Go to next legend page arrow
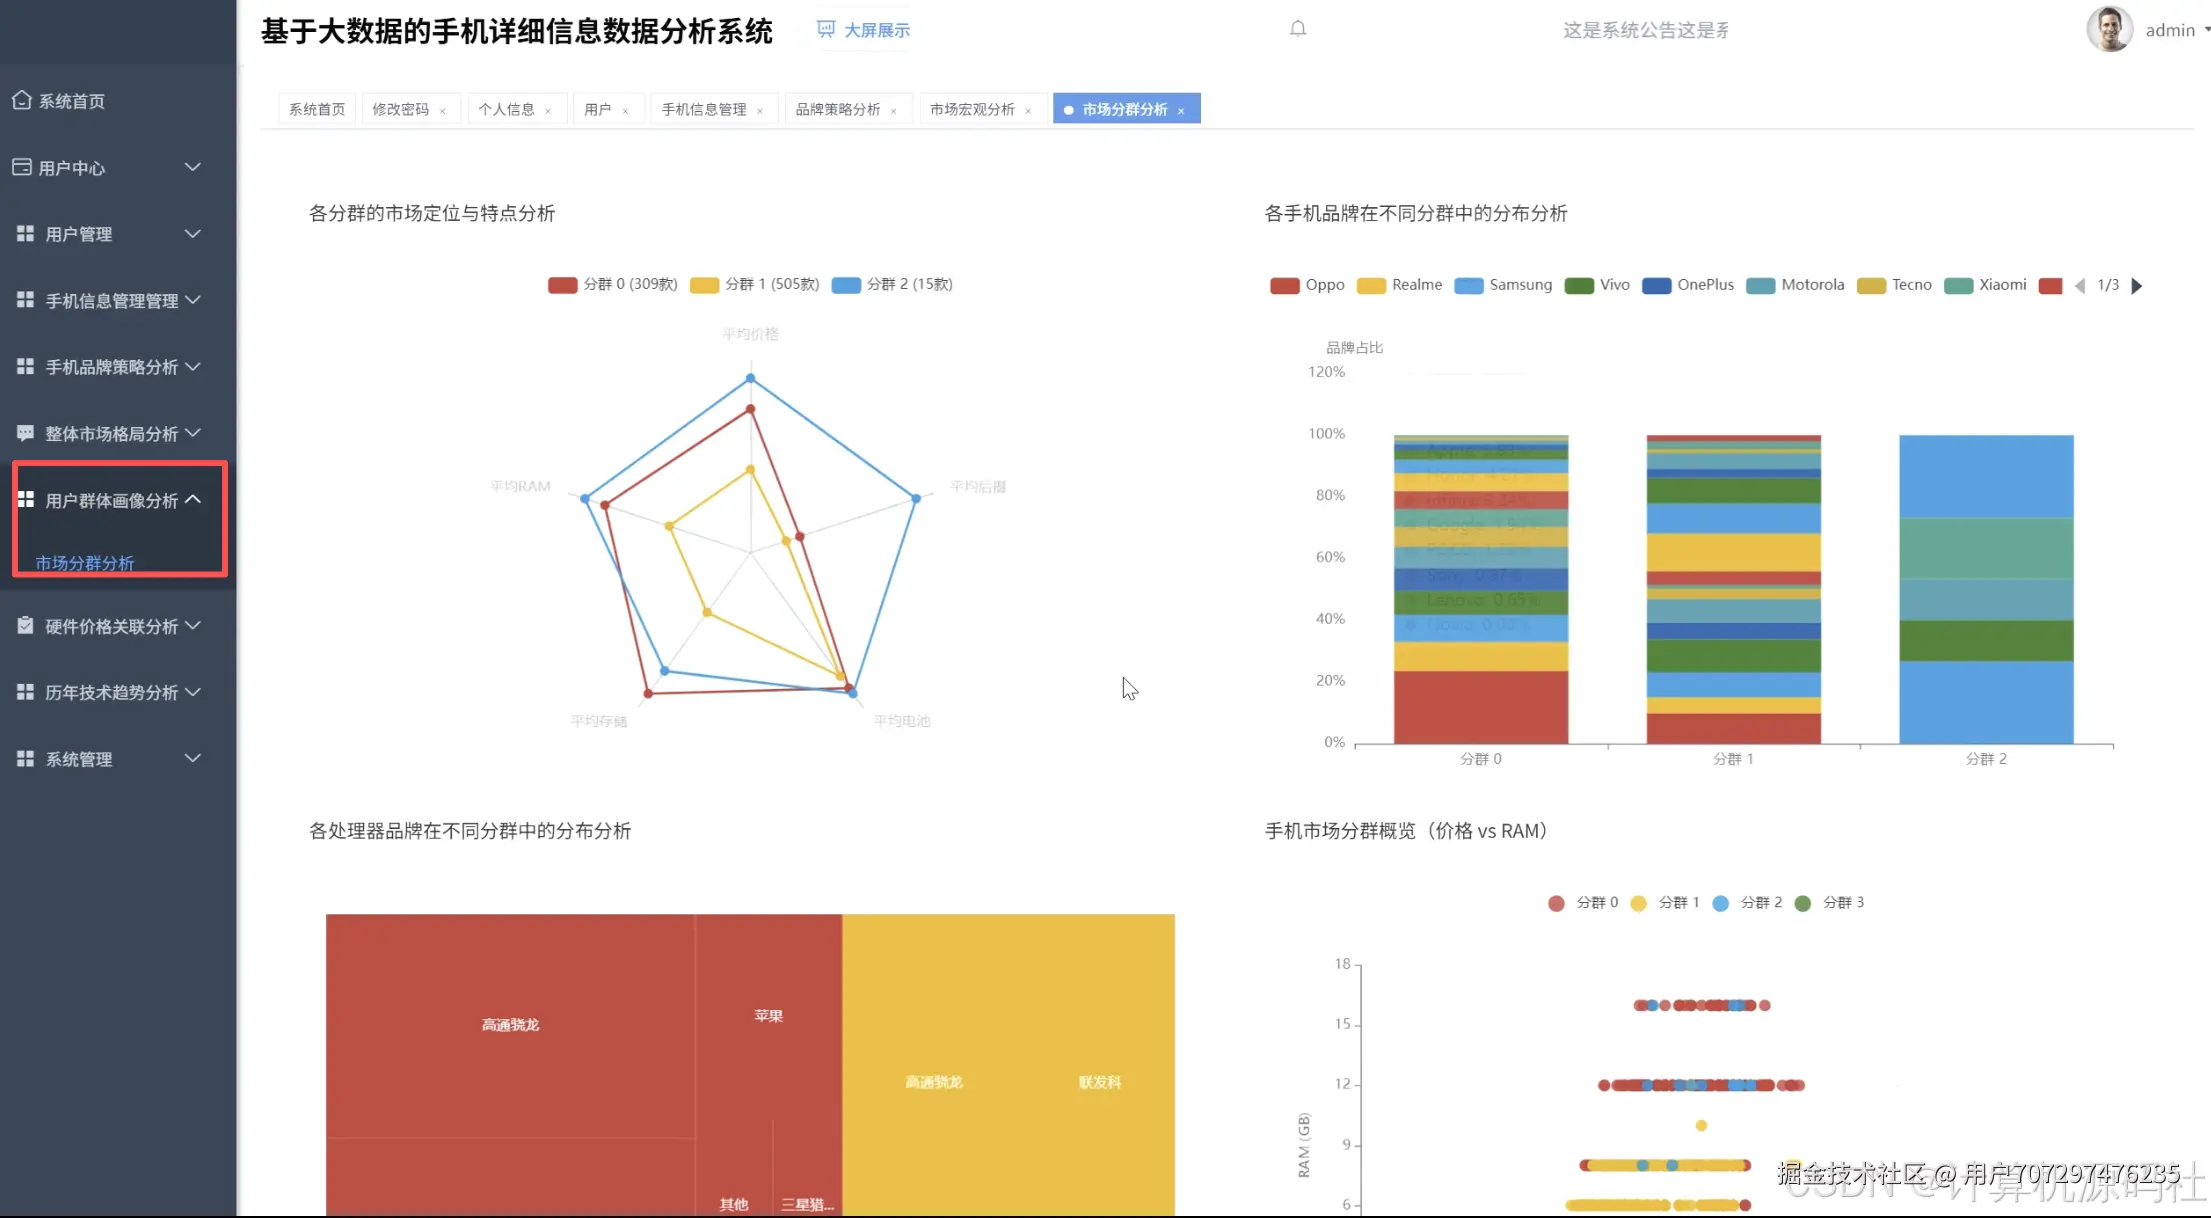 tap(2137, 286)
